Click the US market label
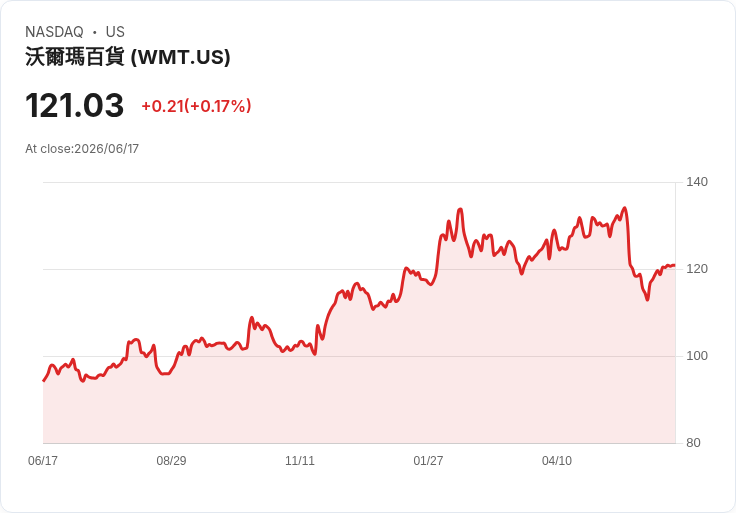Viewport: 736px width, 513px height. click(x=115, y=32)
